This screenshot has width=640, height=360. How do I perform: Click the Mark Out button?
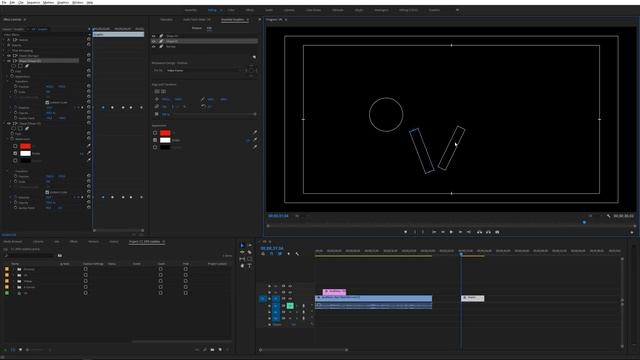point(423,232)
